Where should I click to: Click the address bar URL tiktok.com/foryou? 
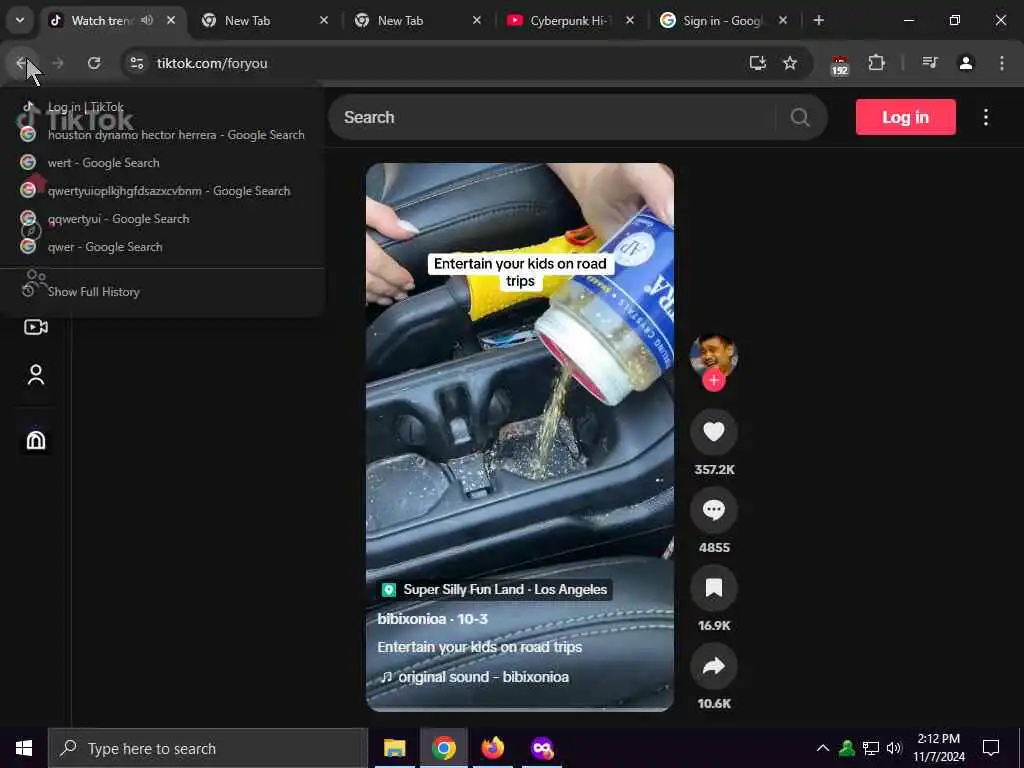point(212,63)
